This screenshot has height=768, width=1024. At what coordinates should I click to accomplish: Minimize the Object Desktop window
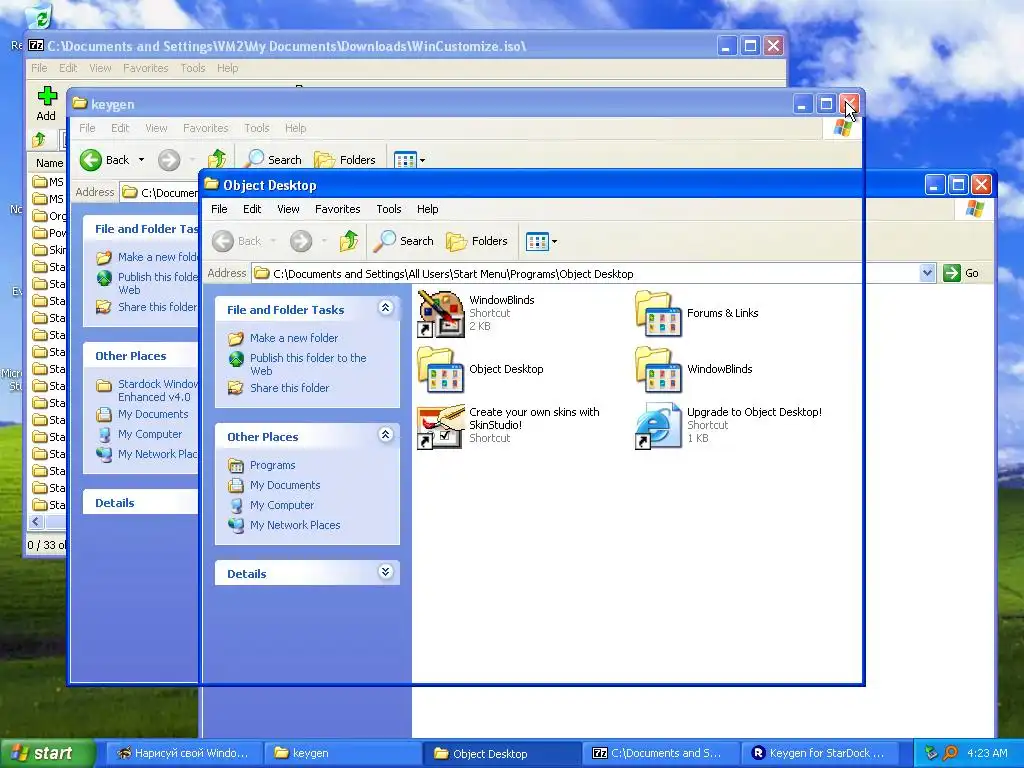[935, 185]
